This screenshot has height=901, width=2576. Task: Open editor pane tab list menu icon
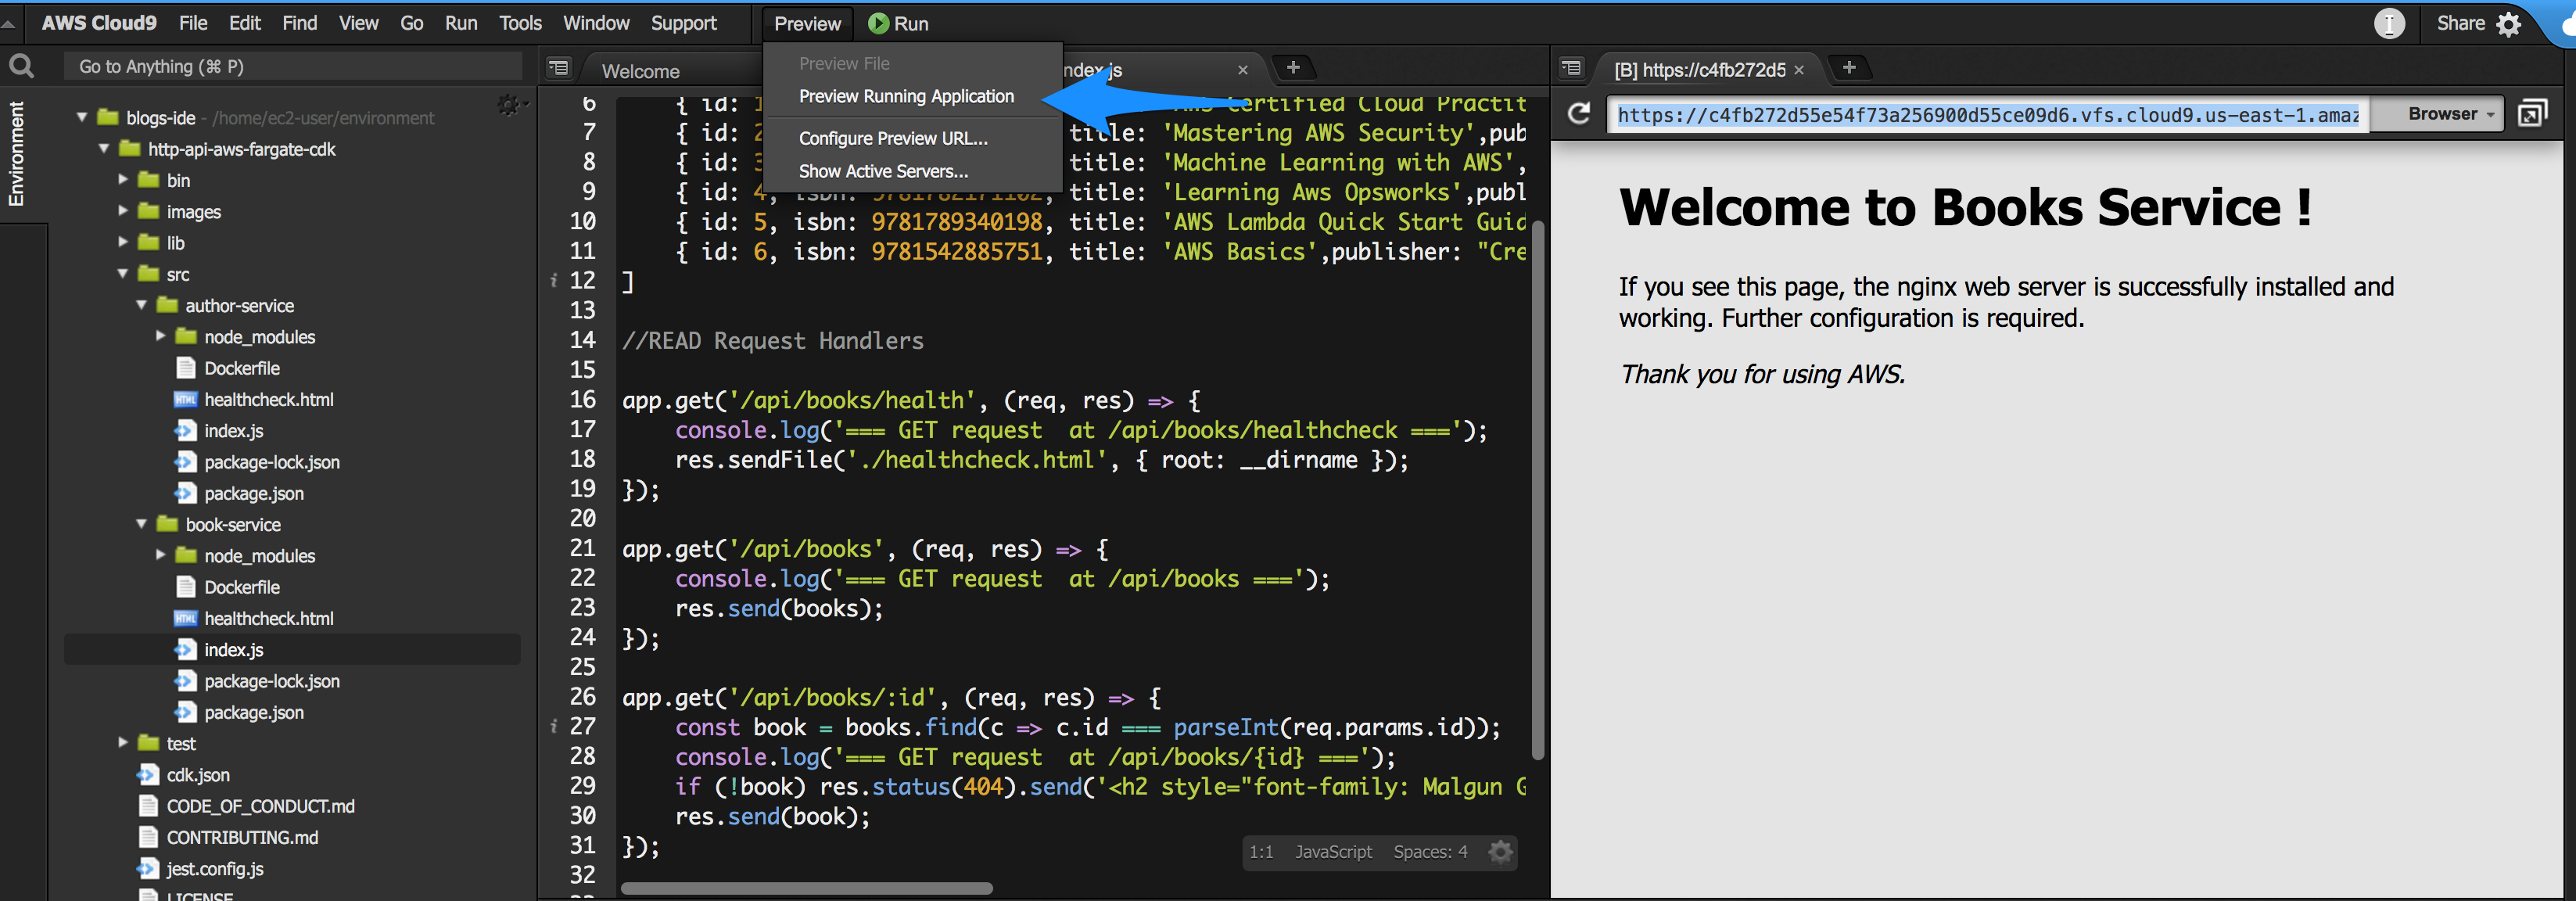click(x=558, y=68)
